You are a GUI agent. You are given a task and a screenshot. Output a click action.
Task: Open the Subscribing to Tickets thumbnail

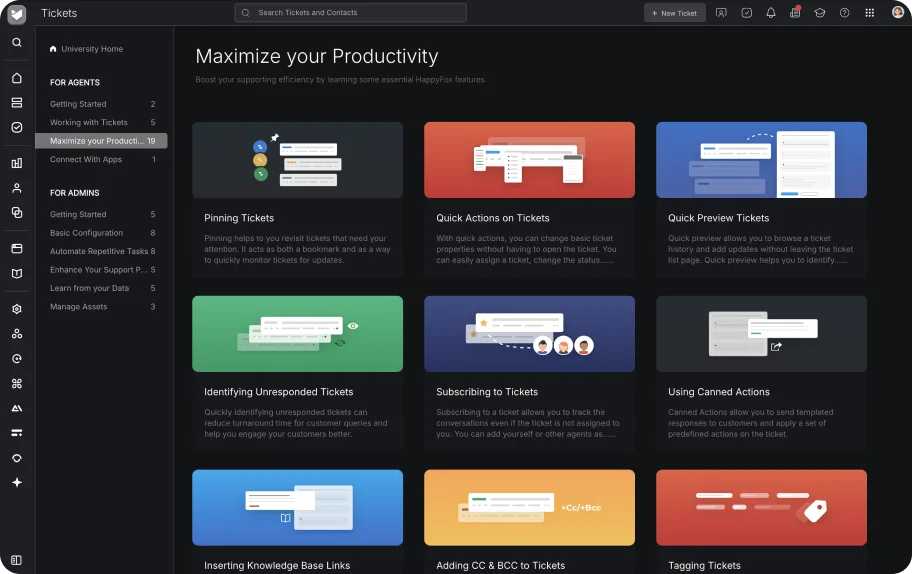[x=529, y=334]
